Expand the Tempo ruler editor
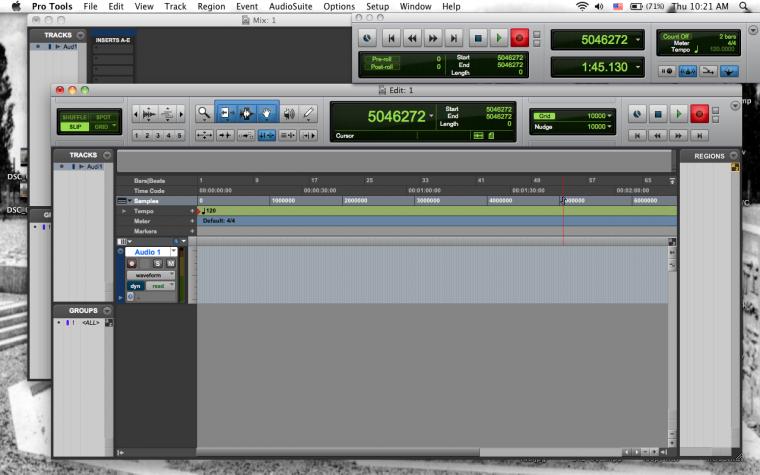Viewport: 760px width, 475px height. [124, 211]
